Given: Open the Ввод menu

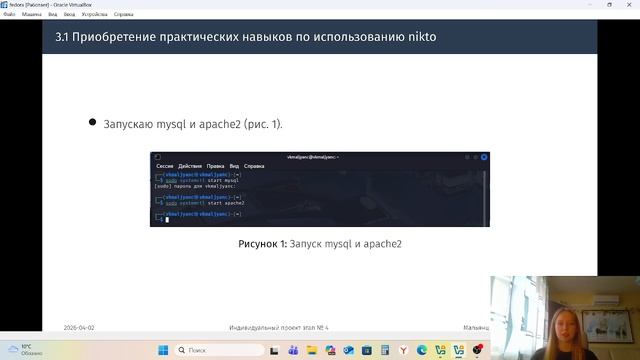Looking at the screenshot, I should [x=69, y=14].
